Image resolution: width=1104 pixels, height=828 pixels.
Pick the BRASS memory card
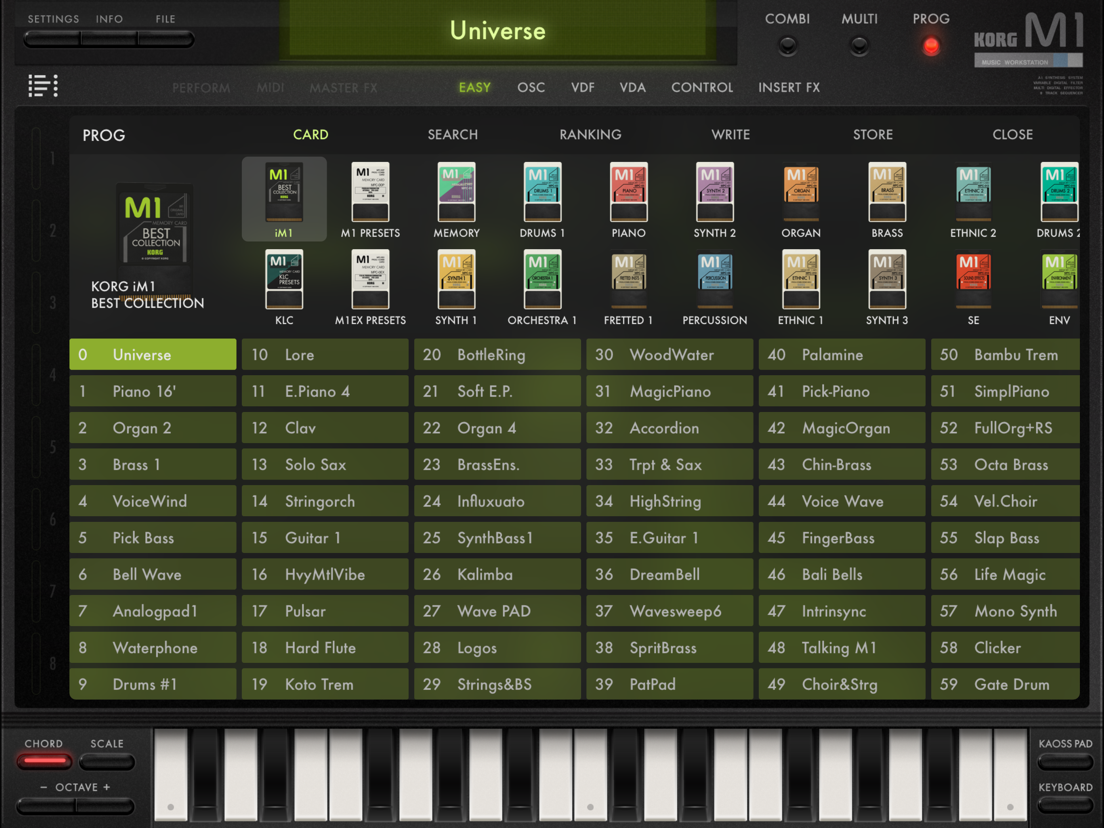[886, 194]
